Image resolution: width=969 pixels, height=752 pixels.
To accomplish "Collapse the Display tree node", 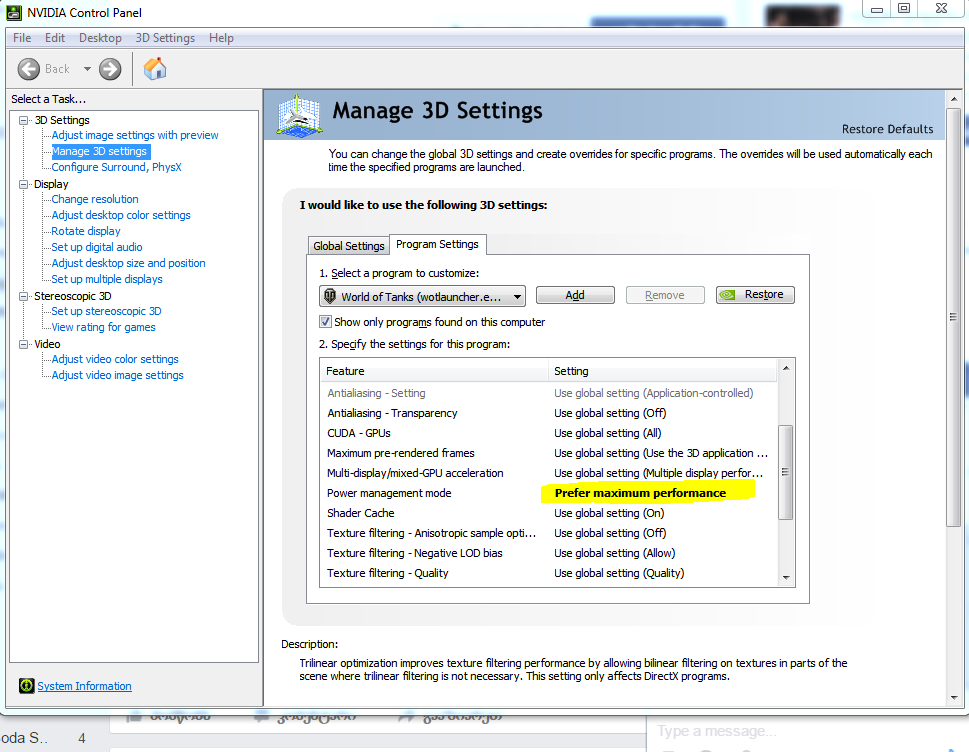I will pyautogui.click(x=24, y=184).
